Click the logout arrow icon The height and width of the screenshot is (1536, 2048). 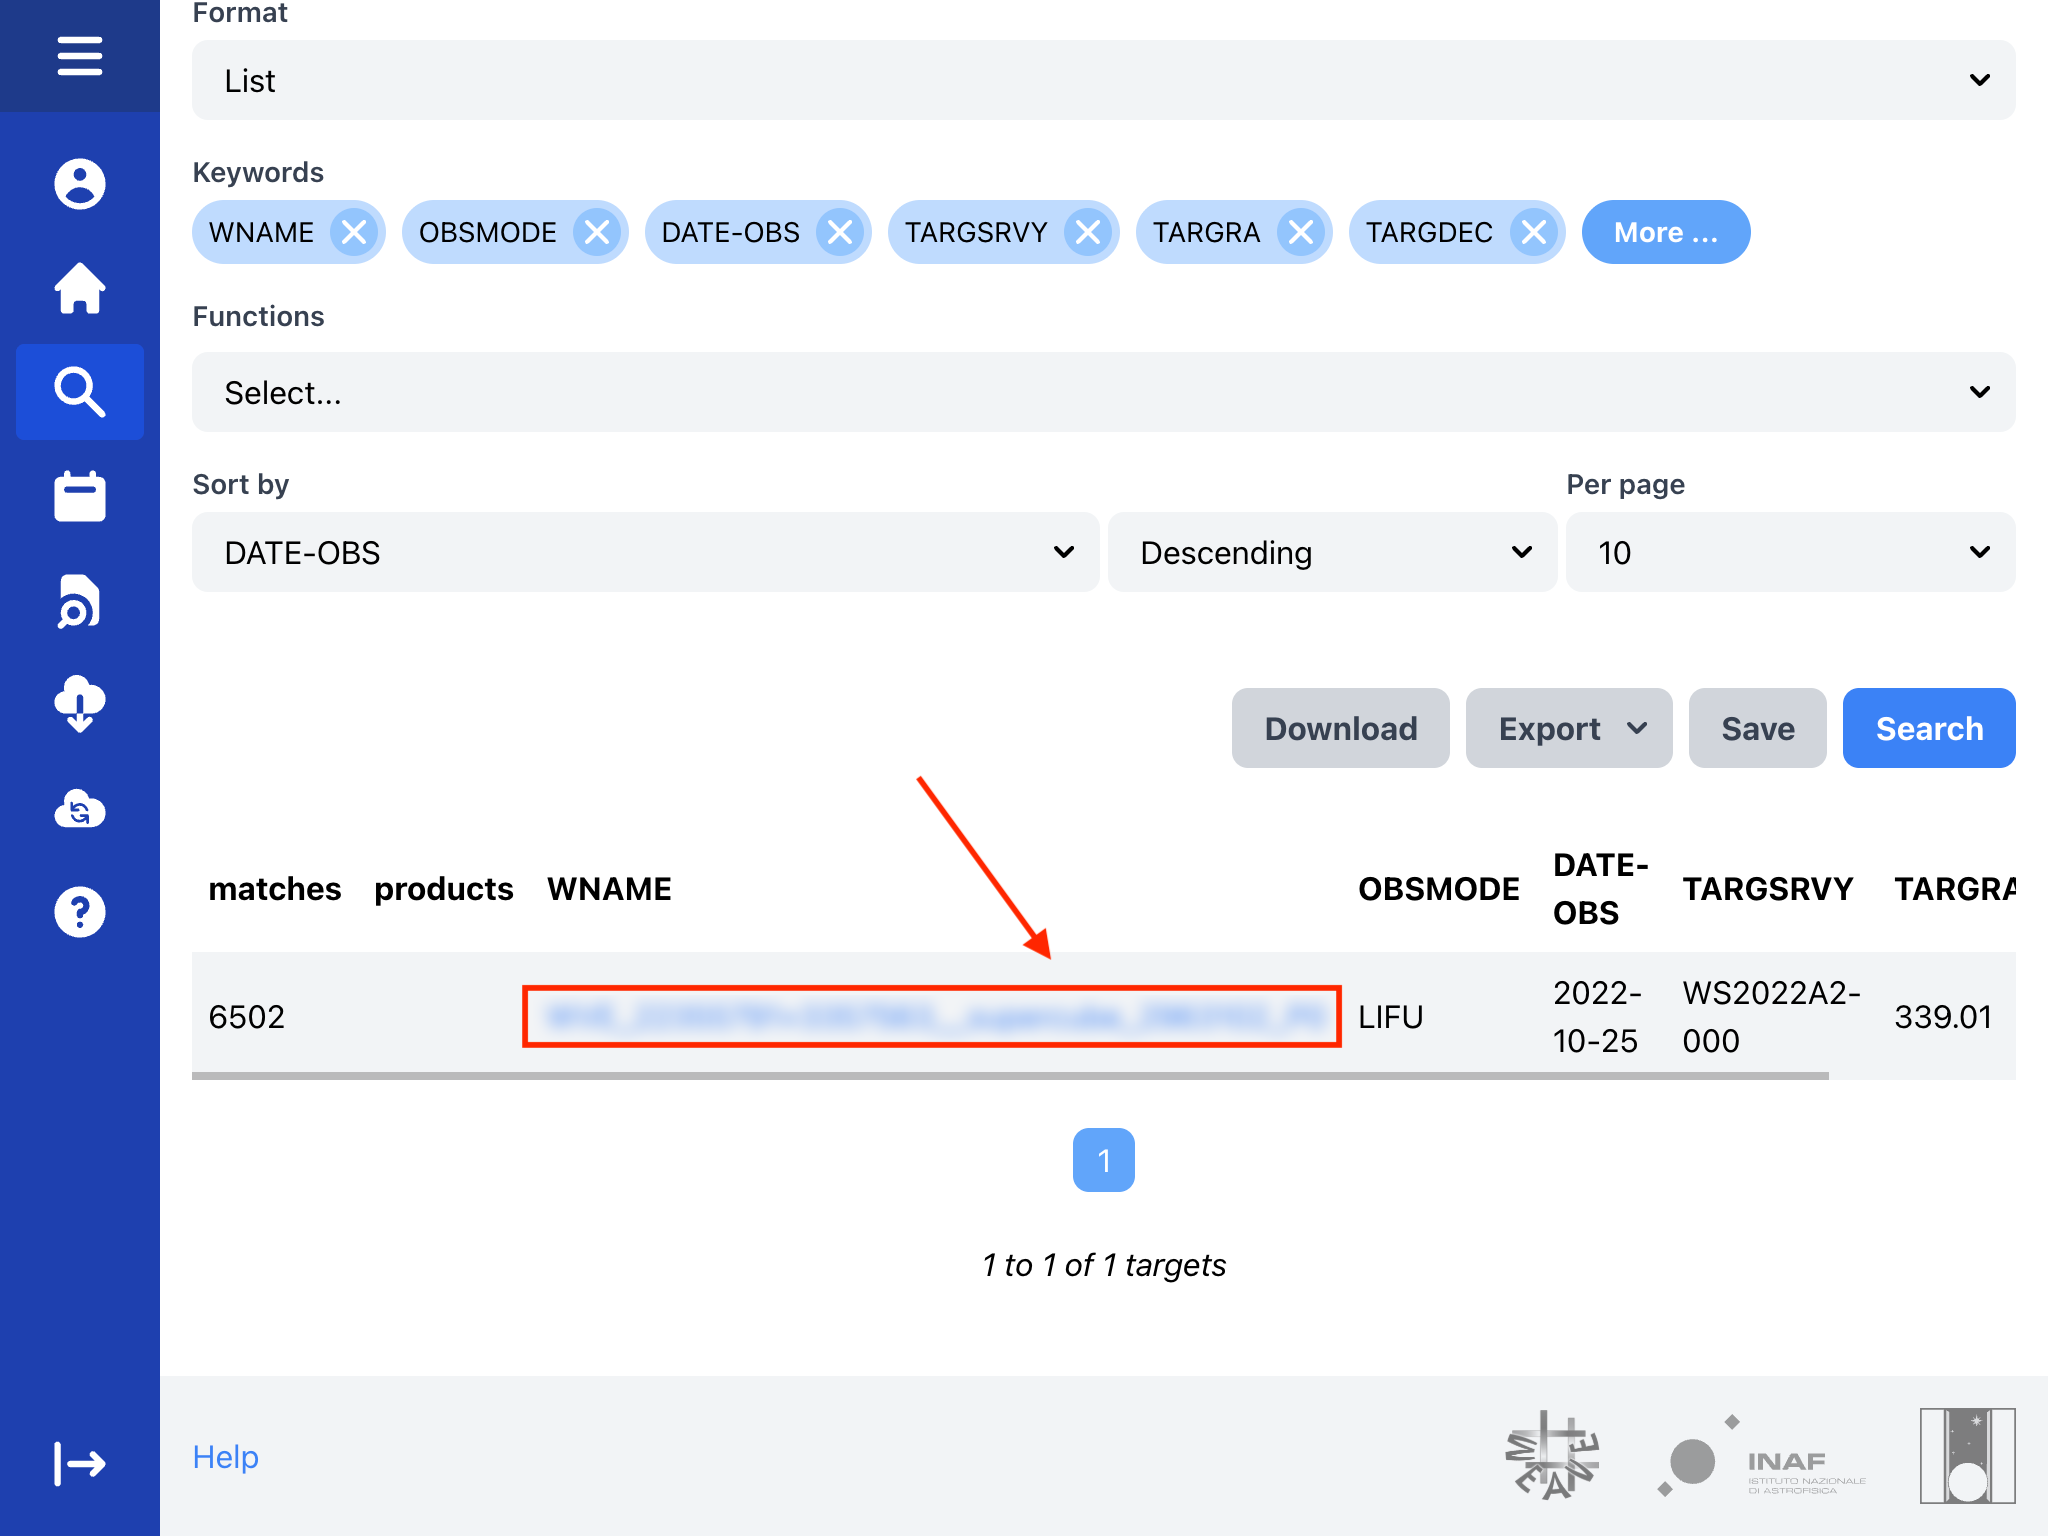[80, 1464]
